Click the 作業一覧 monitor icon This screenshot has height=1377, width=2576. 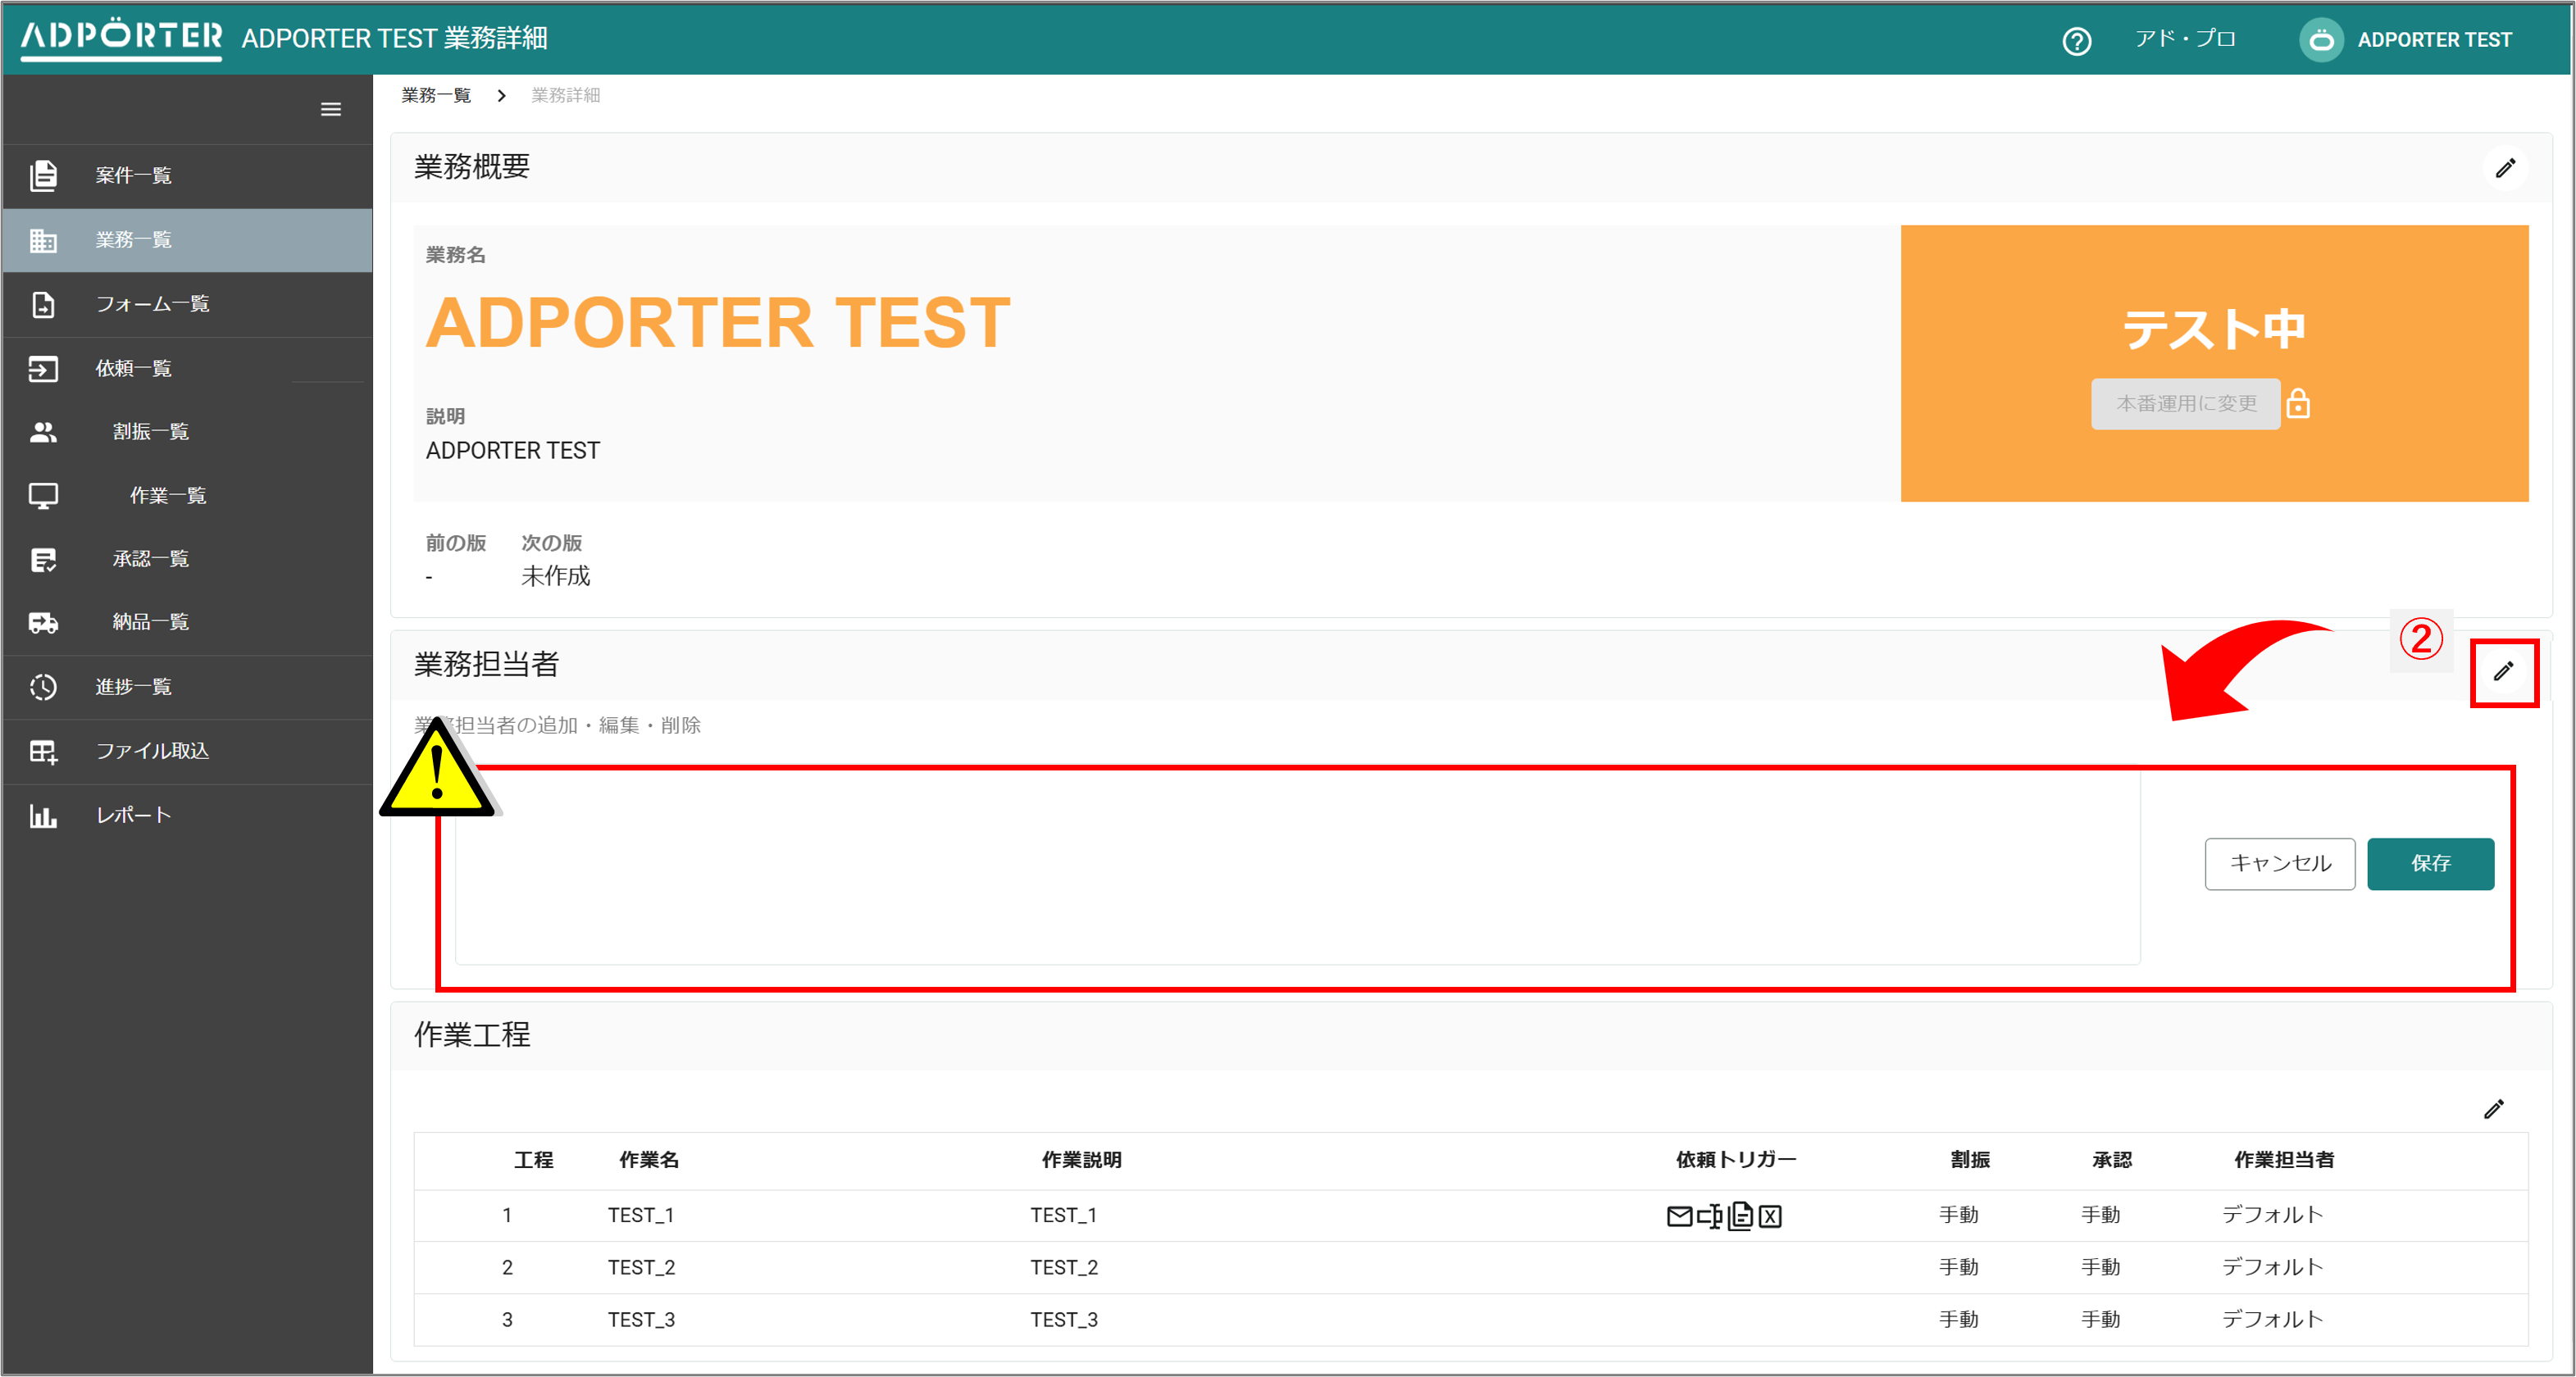pos(43,496)
